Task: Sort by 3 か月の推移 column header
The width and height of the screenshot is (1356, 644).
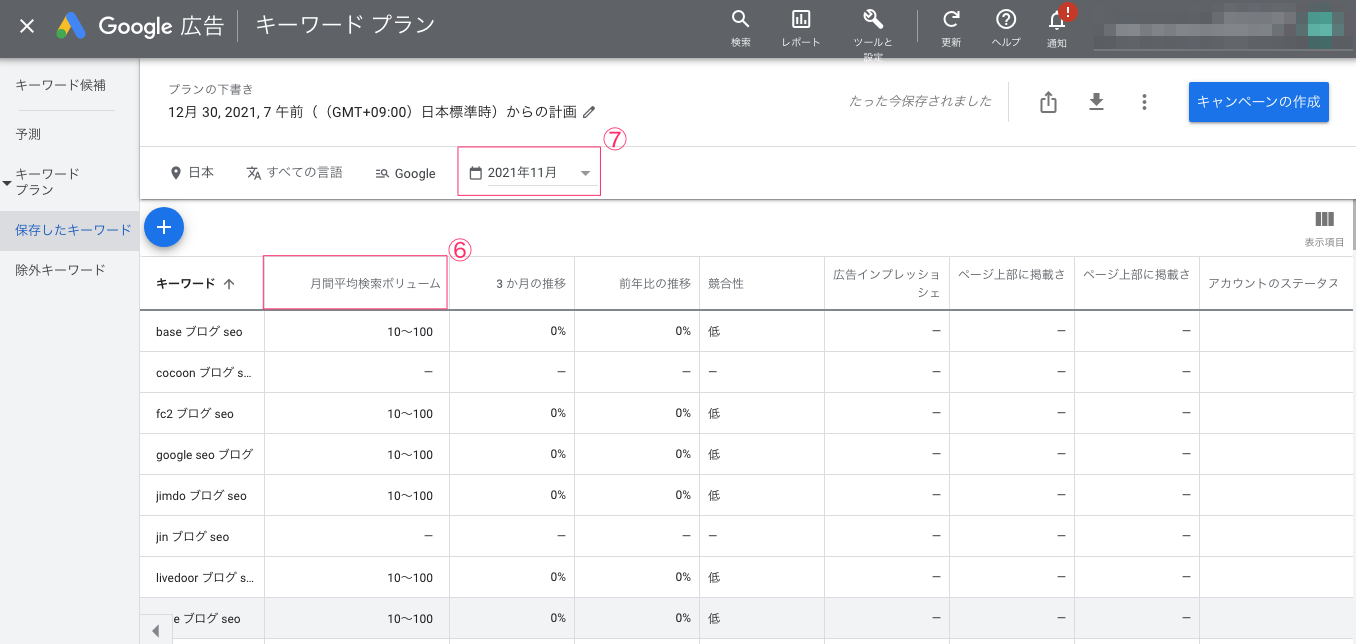Action: pos(530,283)
